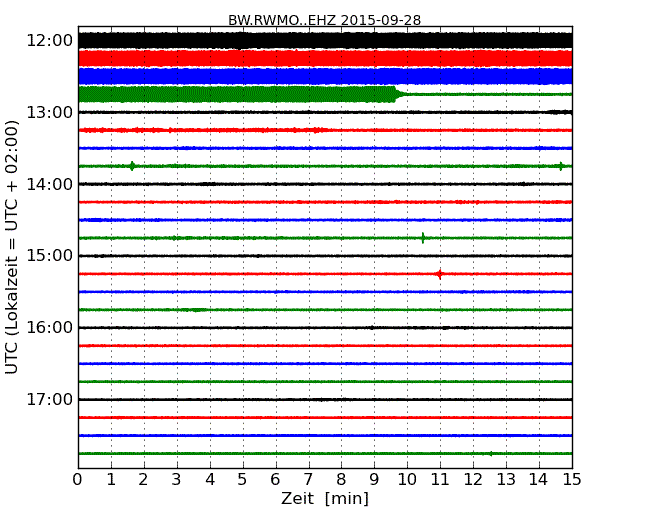The image size is (650, 520).
Task: Click where the thick green trace drops off
Action: (397, 94)
